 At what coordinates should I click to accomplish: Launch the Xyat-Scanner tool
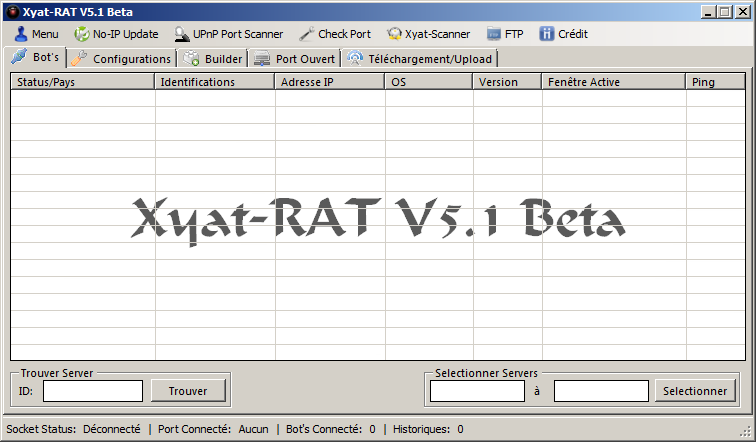395,34
